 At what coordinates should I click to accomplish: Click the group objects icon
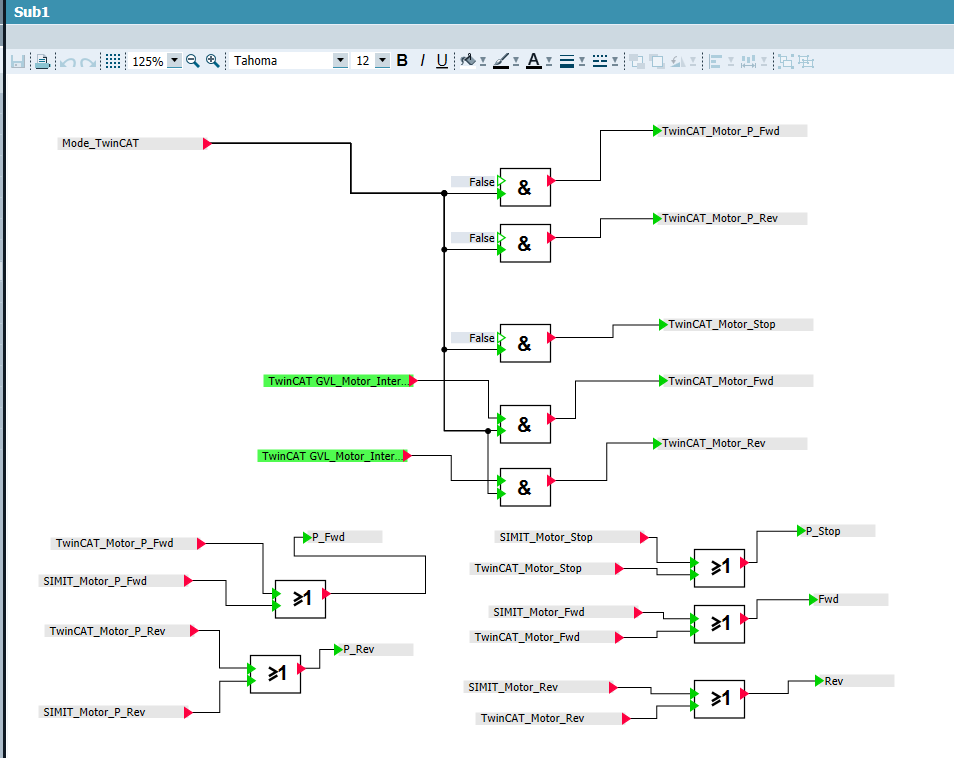tap(785, 61)
